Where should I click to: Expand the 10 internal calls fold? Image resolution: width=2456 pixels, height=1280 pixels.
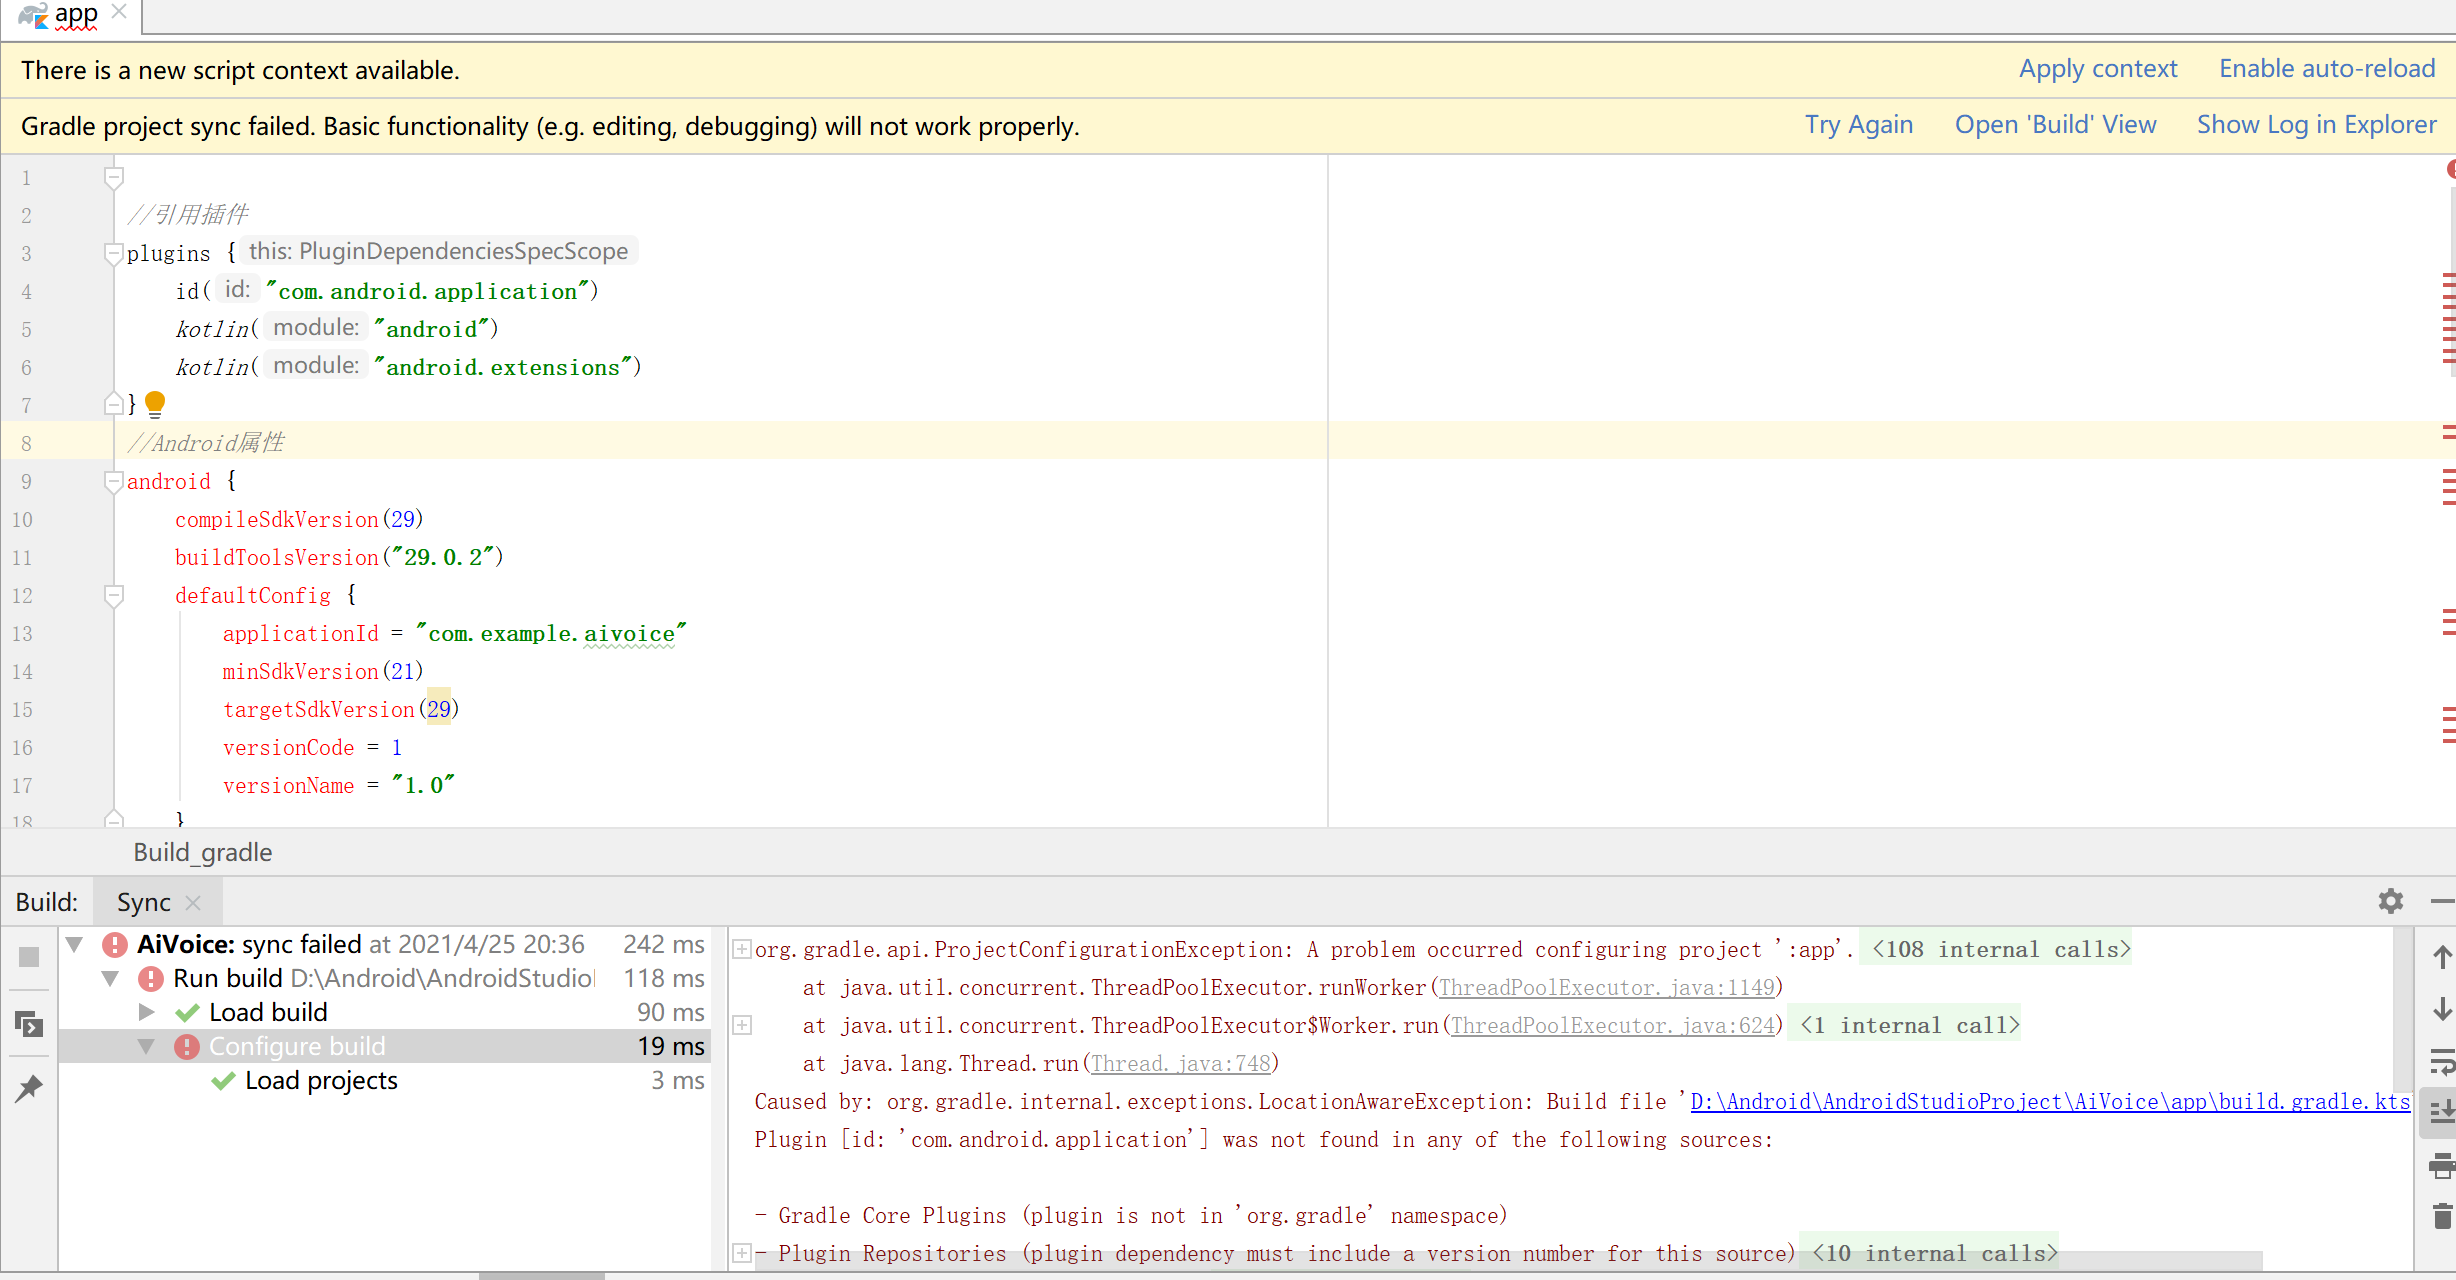(1934, 1253)
